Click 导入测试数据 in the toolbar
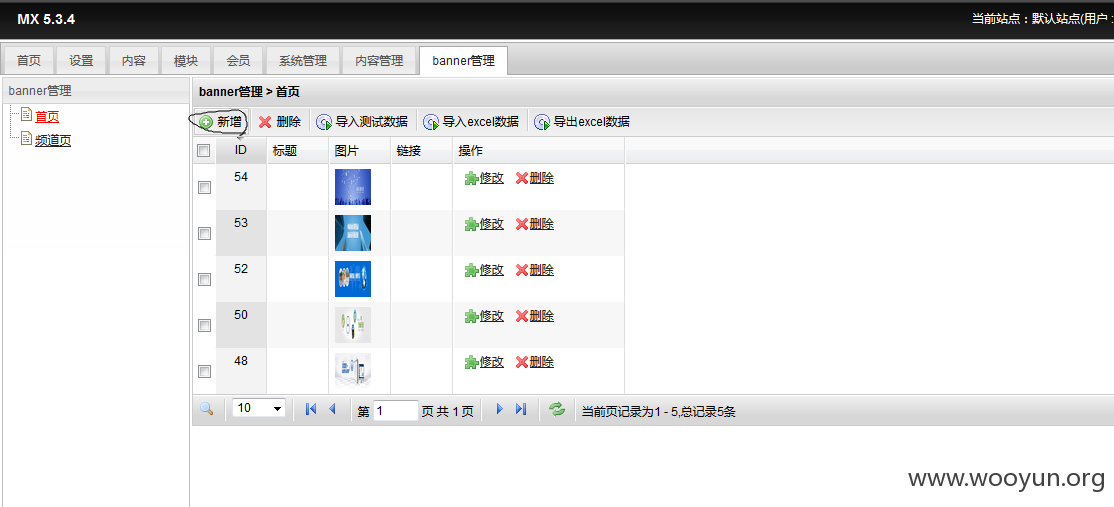 (362, 122)
